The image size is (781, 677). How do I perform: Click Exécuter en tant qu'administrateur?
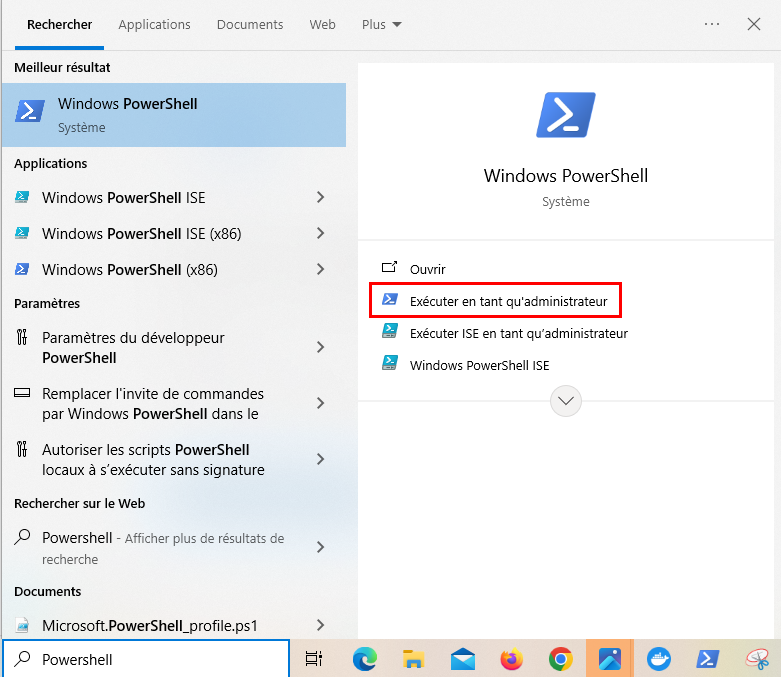[x=509, y=301]
